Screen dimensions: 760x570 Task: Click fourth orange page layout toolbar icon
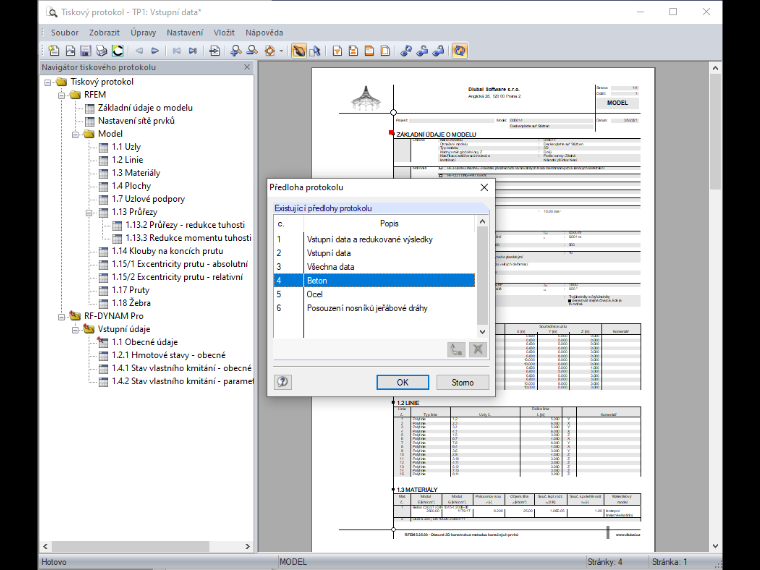coord(385,50)
